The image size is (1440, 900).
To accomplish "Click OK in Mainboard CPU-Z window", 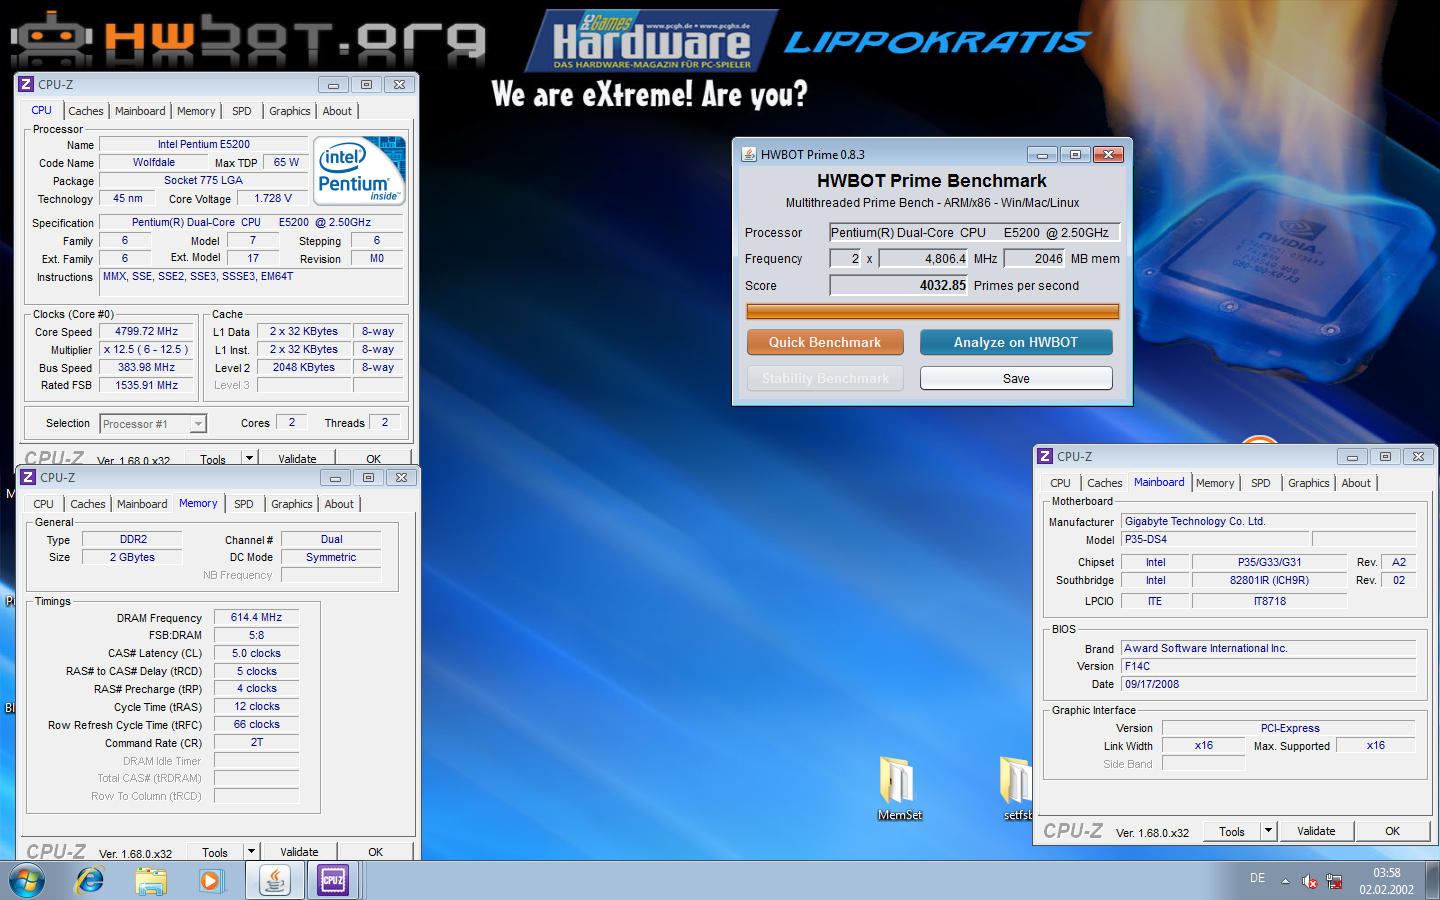I will pyautogui.click(x=1392, y=831).
